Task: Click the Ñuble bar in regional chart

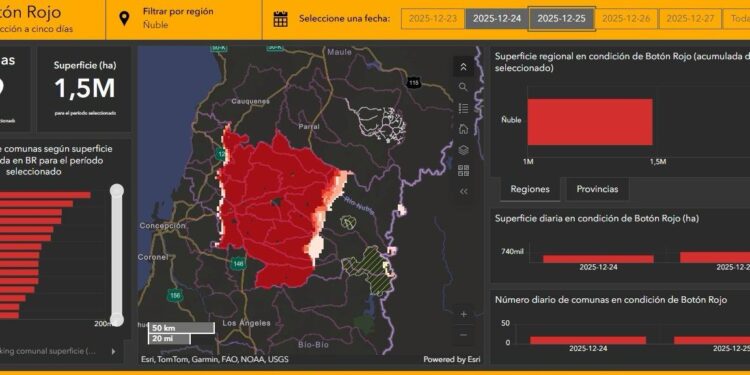Action: coord(590,122)
